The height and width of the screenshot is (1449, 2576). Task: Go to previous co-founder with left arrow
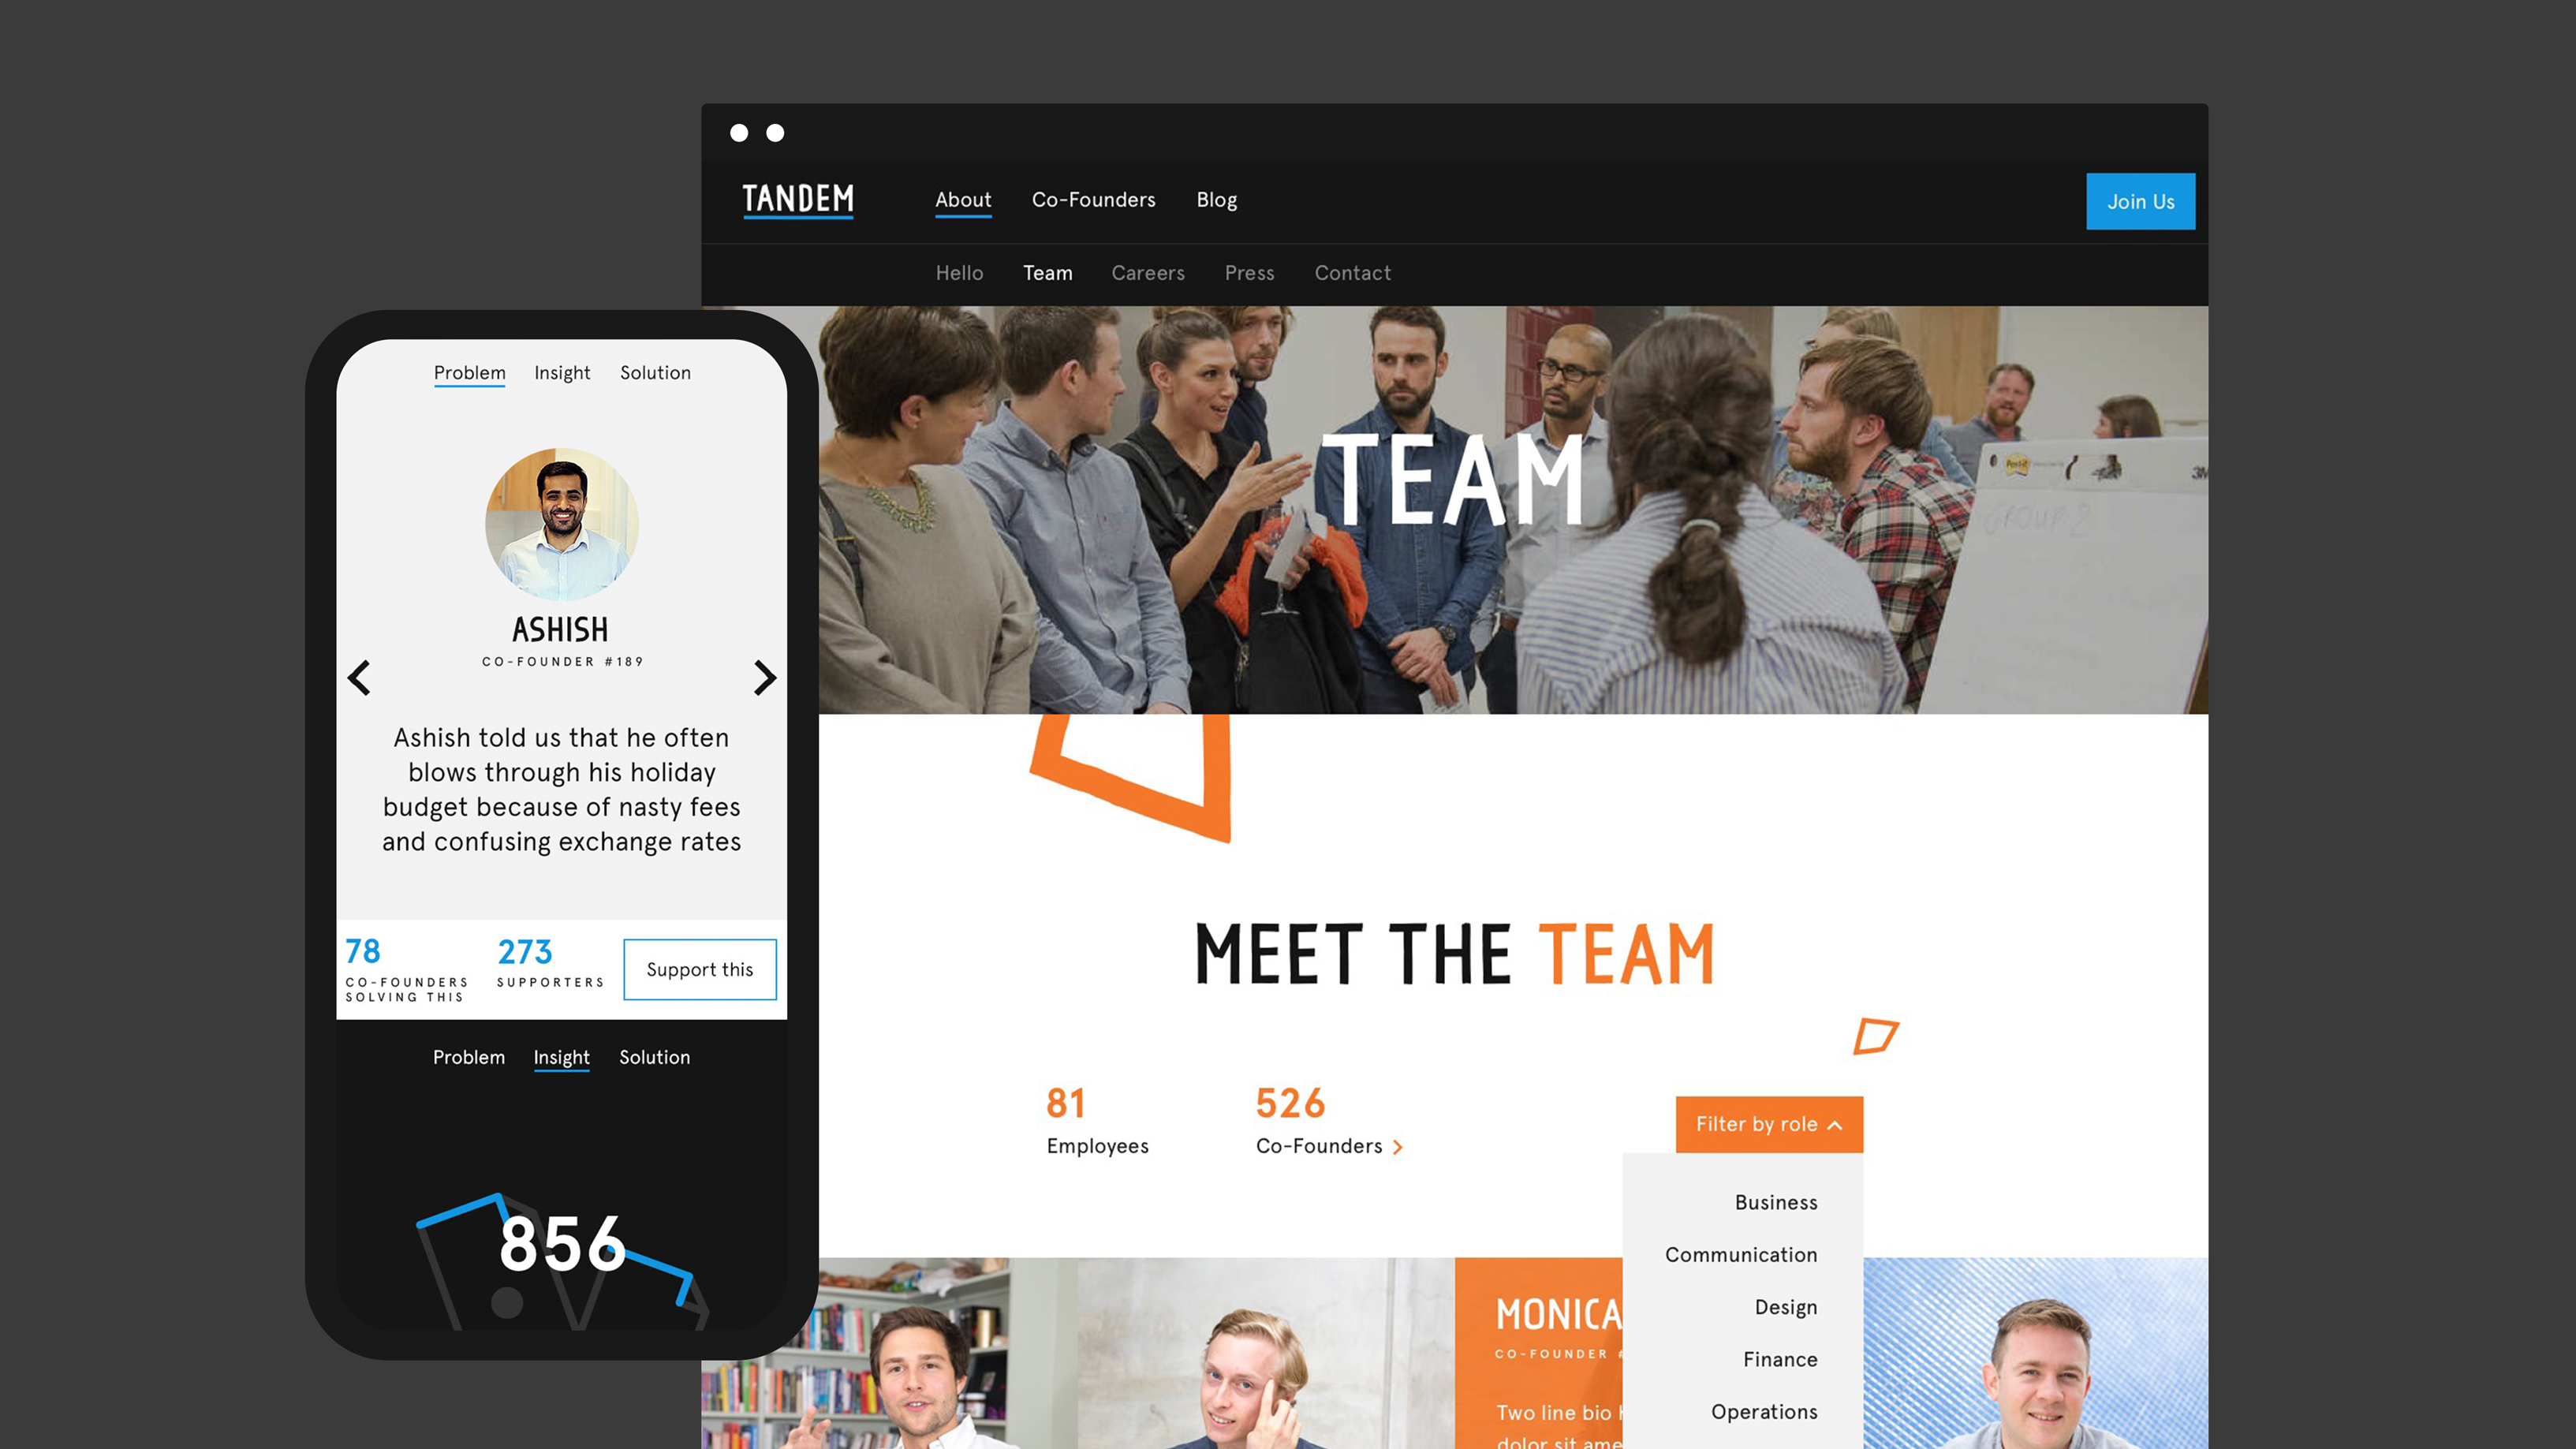coord(359,677)
